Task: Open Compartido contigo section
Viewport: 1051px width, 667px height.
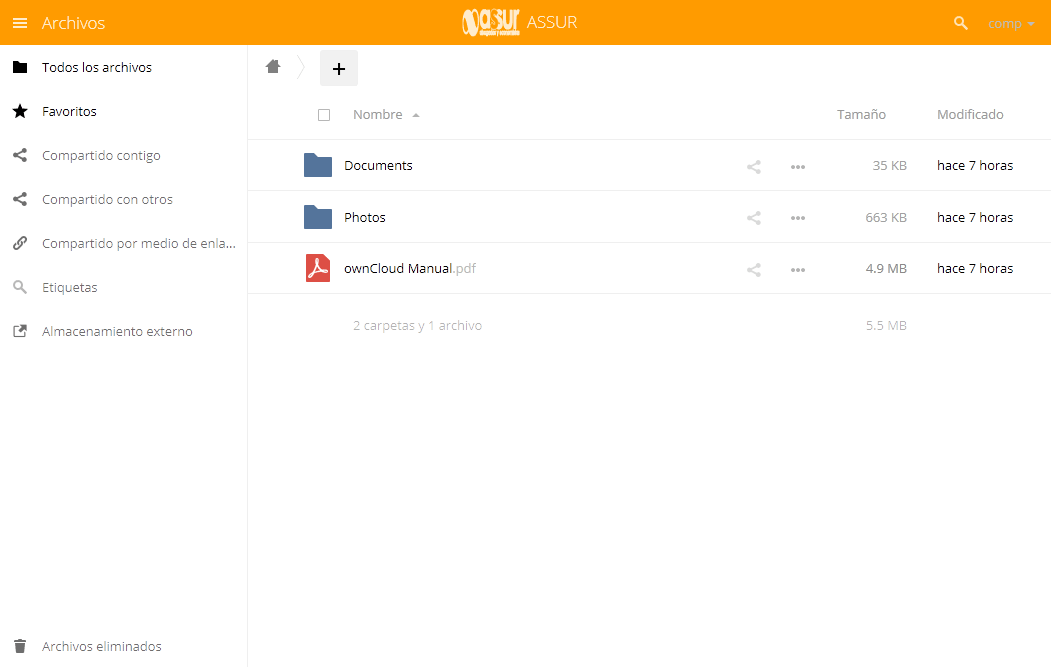Action: [x=100, y=156]
